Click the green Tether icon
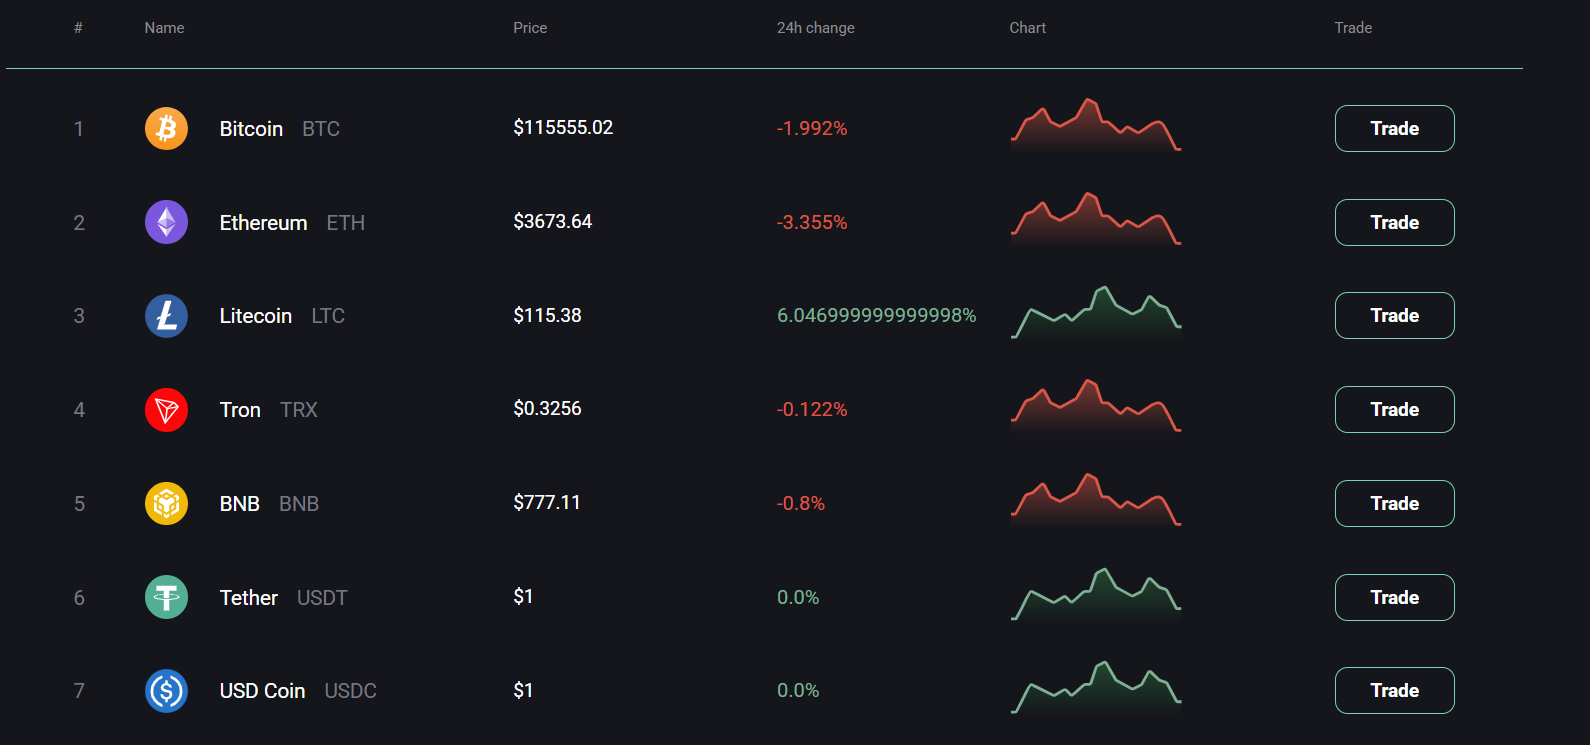The image size is (1590, 745). 166,597
